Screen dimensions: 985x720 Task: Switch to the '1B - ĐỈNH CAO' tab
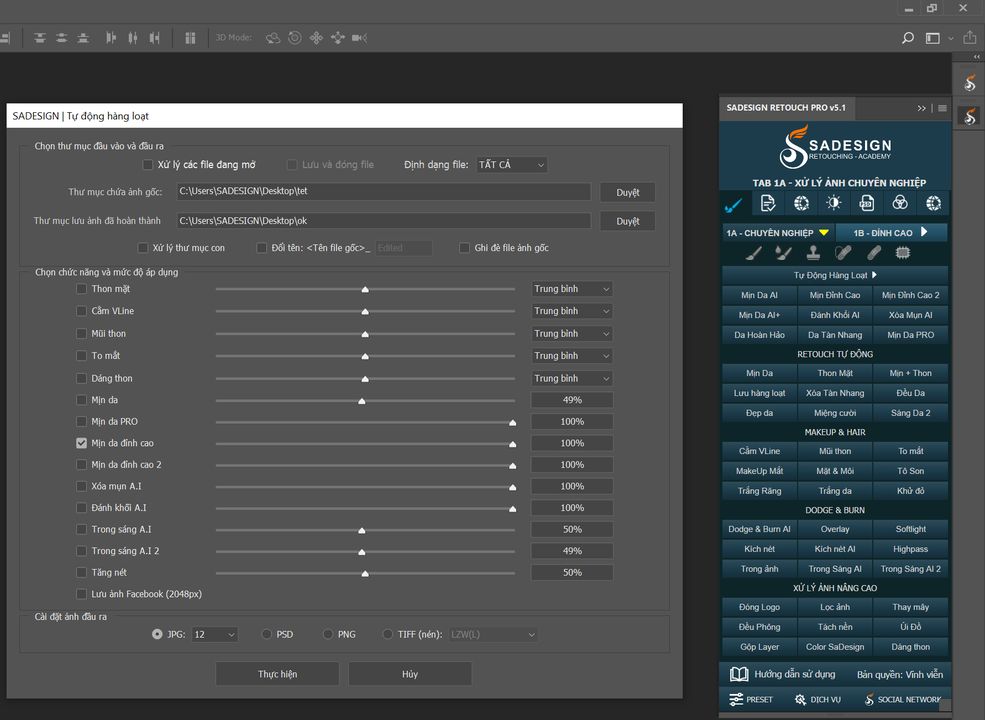coord(883,232)
